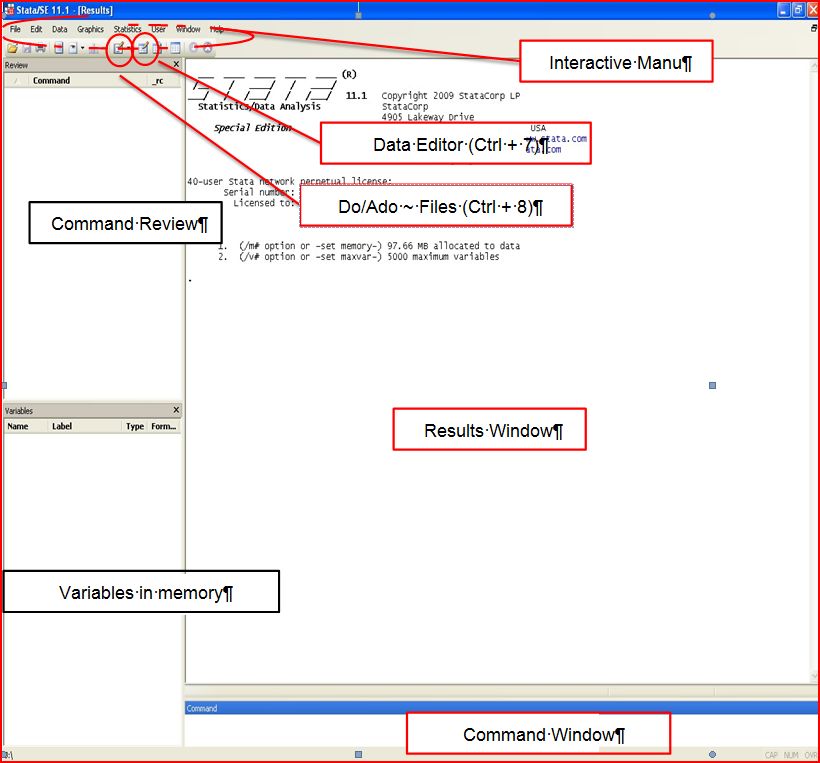Click the Break toolbar icon
The width and height of the screenshot is (820, 763).
click(208, 48)
